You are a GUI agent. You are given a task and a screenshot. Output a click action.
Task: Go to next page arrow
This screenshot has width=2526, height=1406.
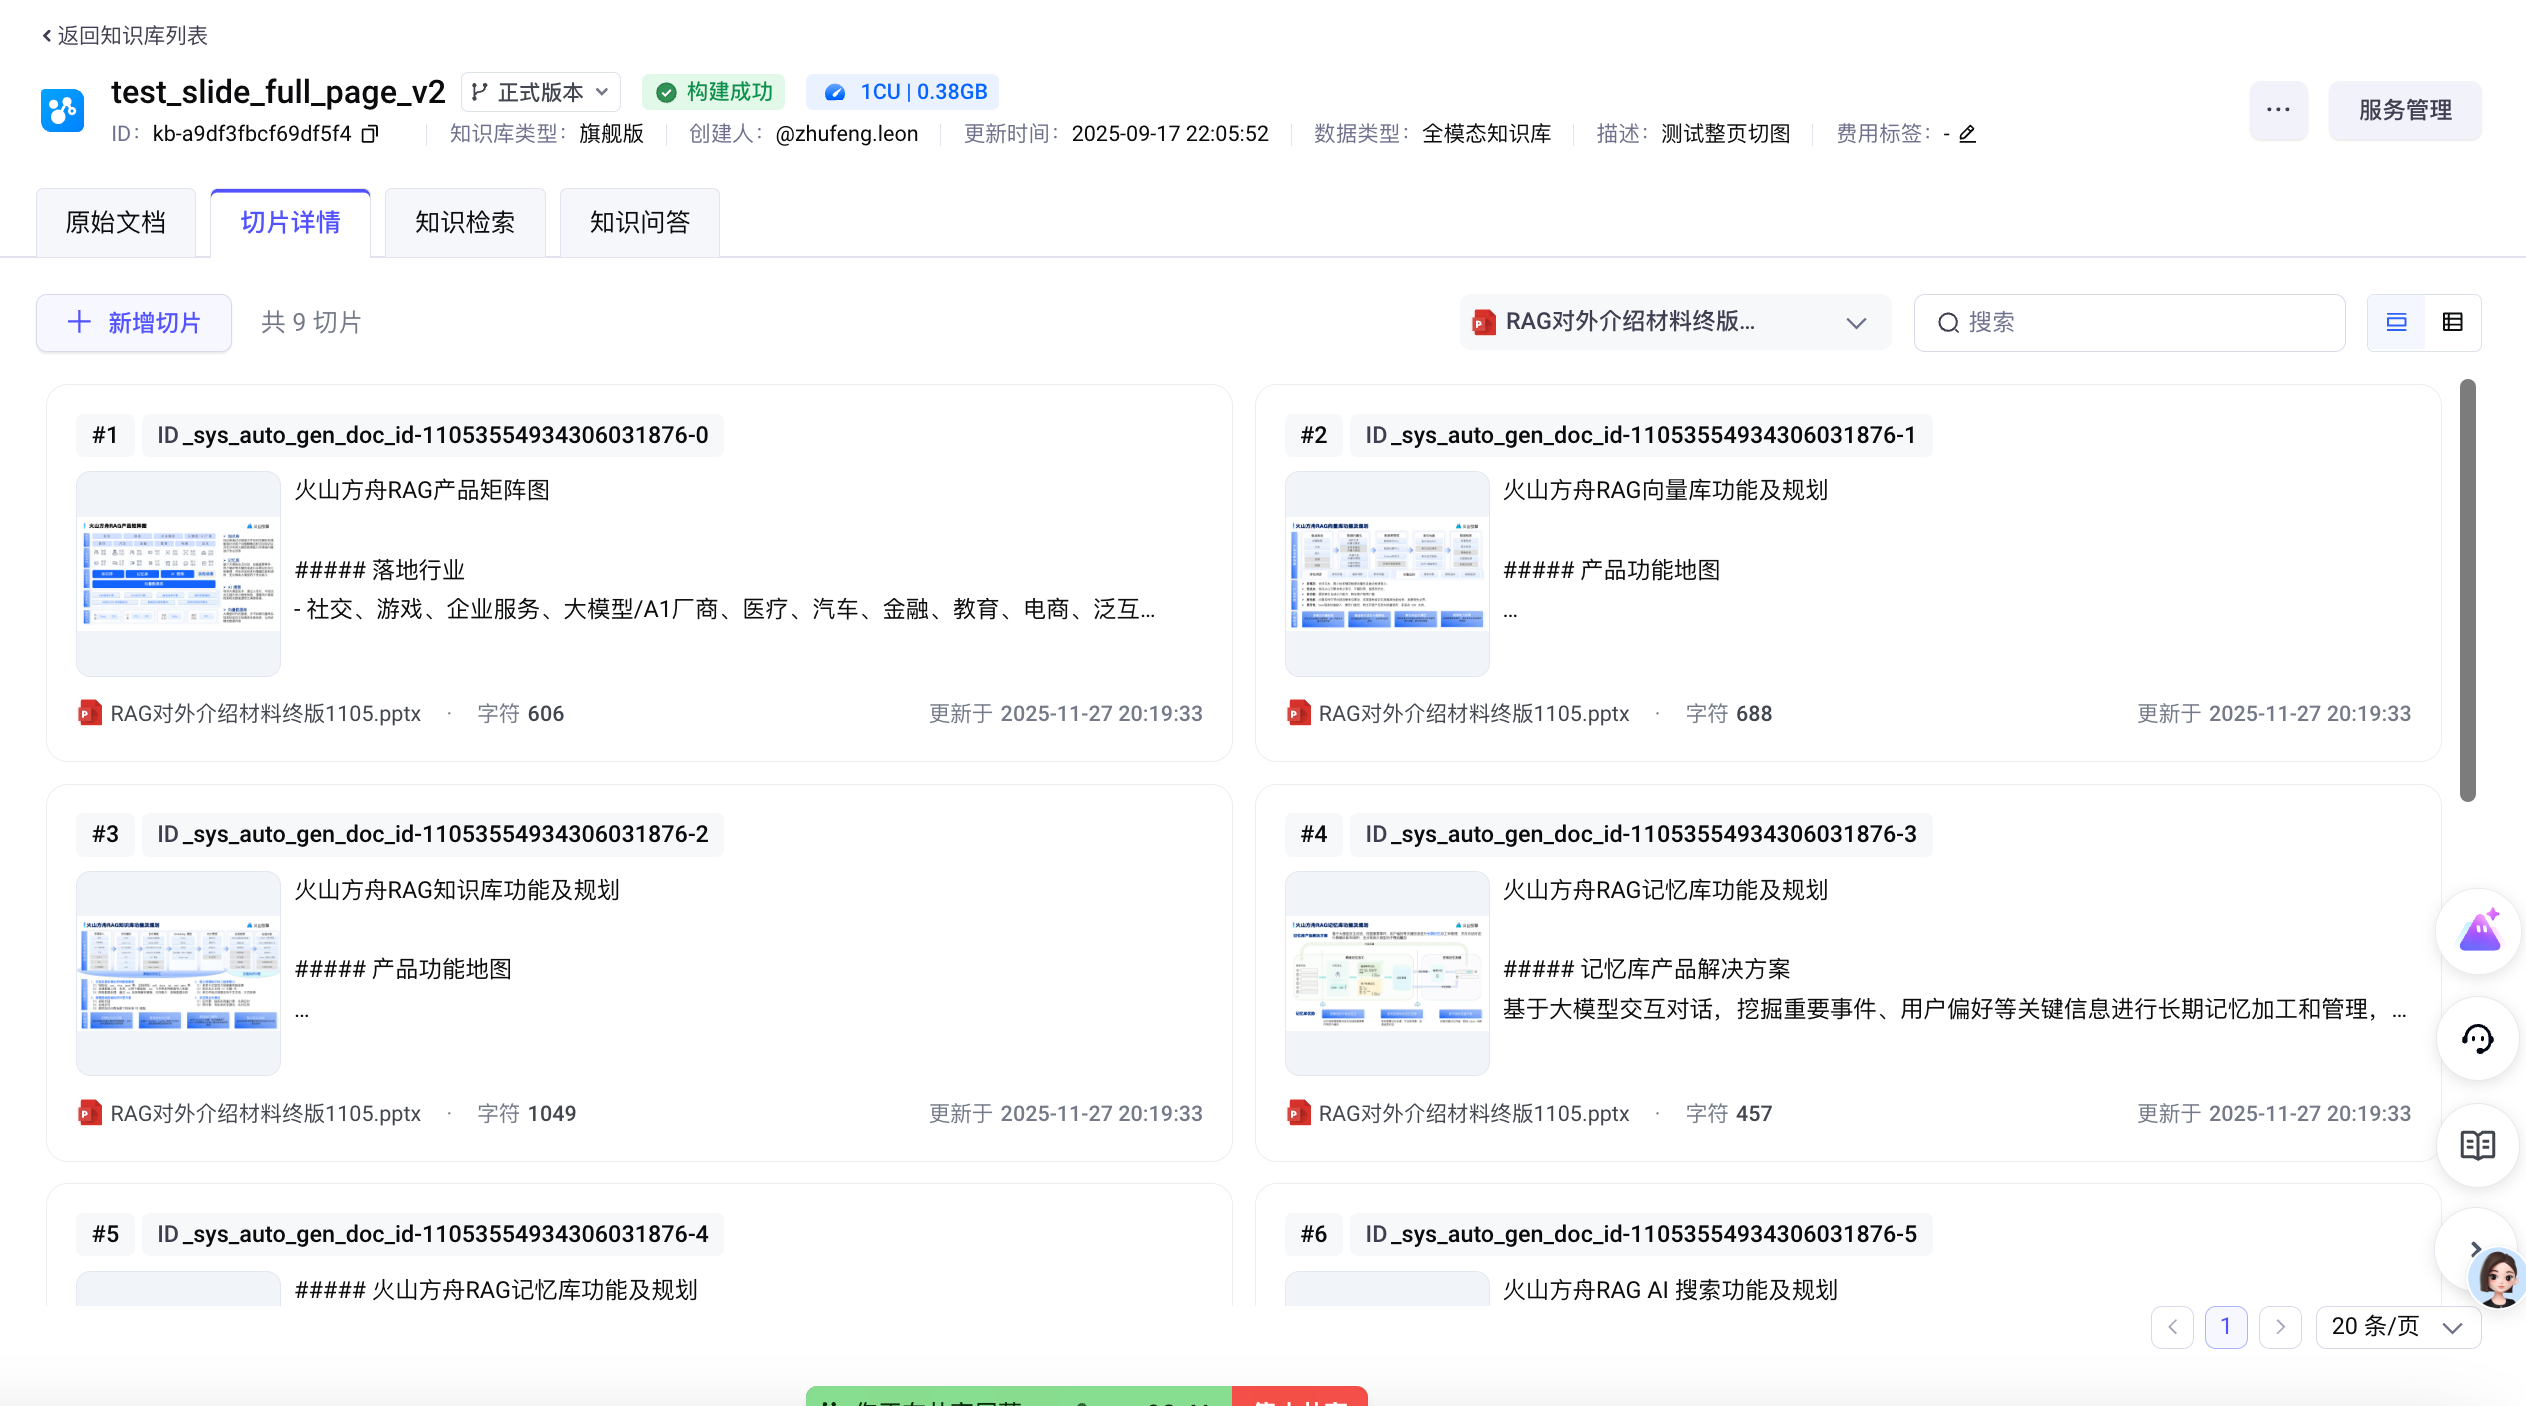pos(2280,1327)
